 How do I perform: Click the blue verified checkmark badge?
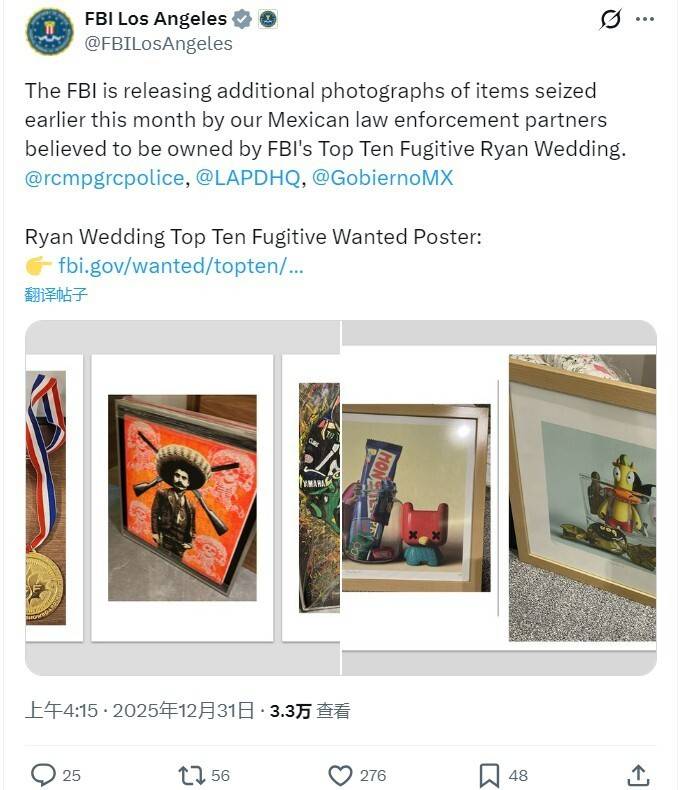coord(242,19)
